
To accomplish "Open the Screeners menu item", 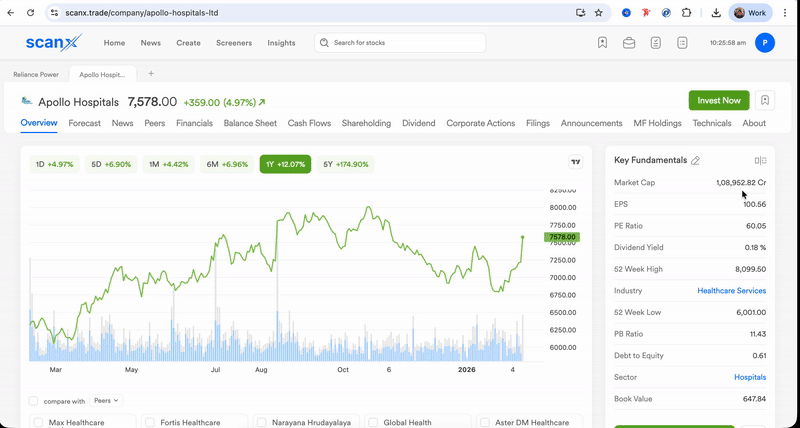I will (x=234, y=43).
